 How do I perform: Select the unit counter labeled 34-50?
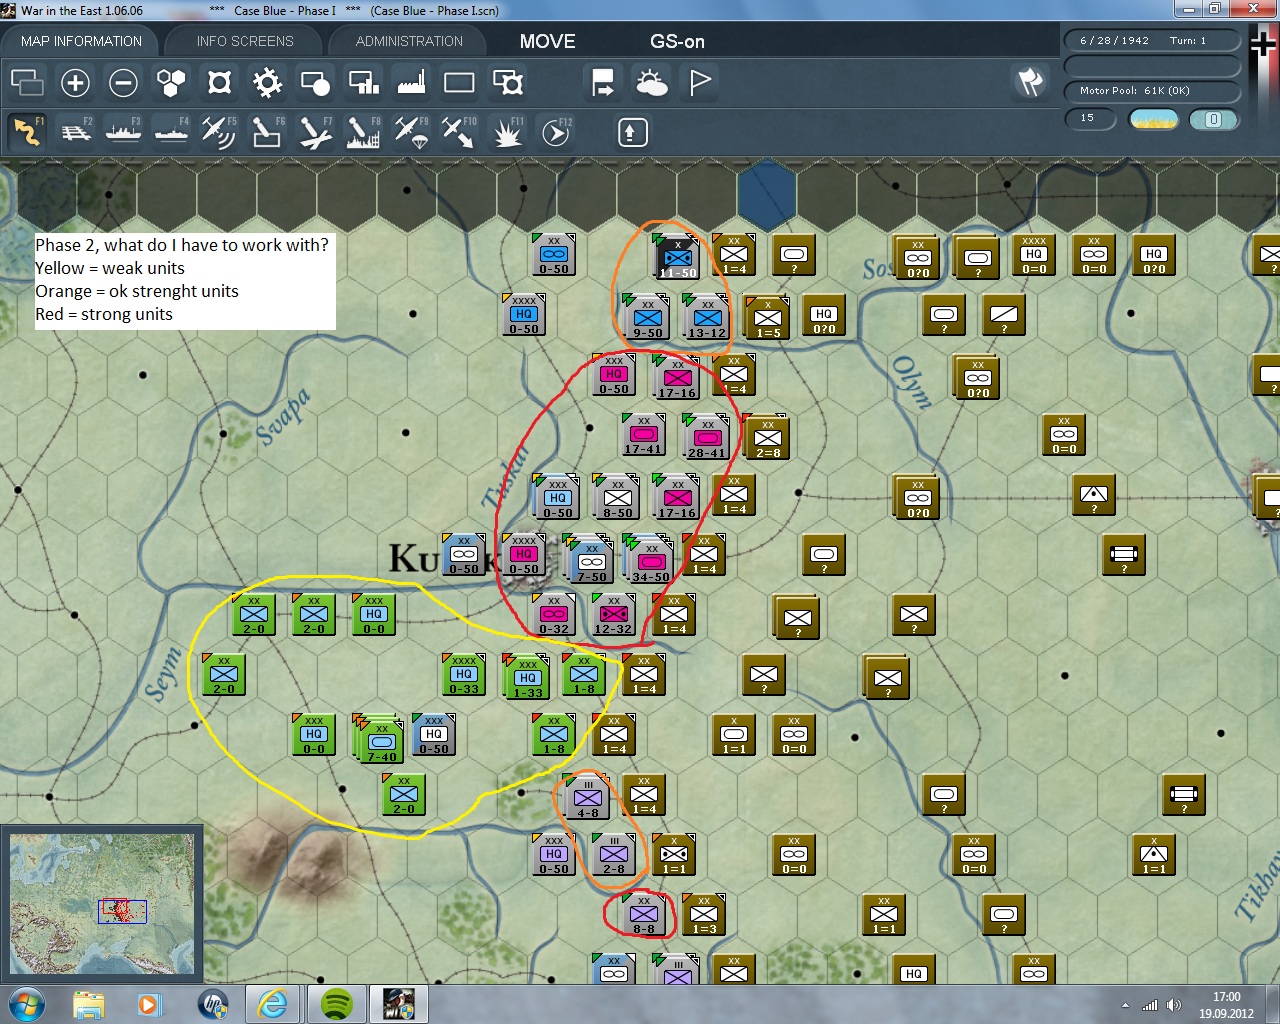[650, 559]
